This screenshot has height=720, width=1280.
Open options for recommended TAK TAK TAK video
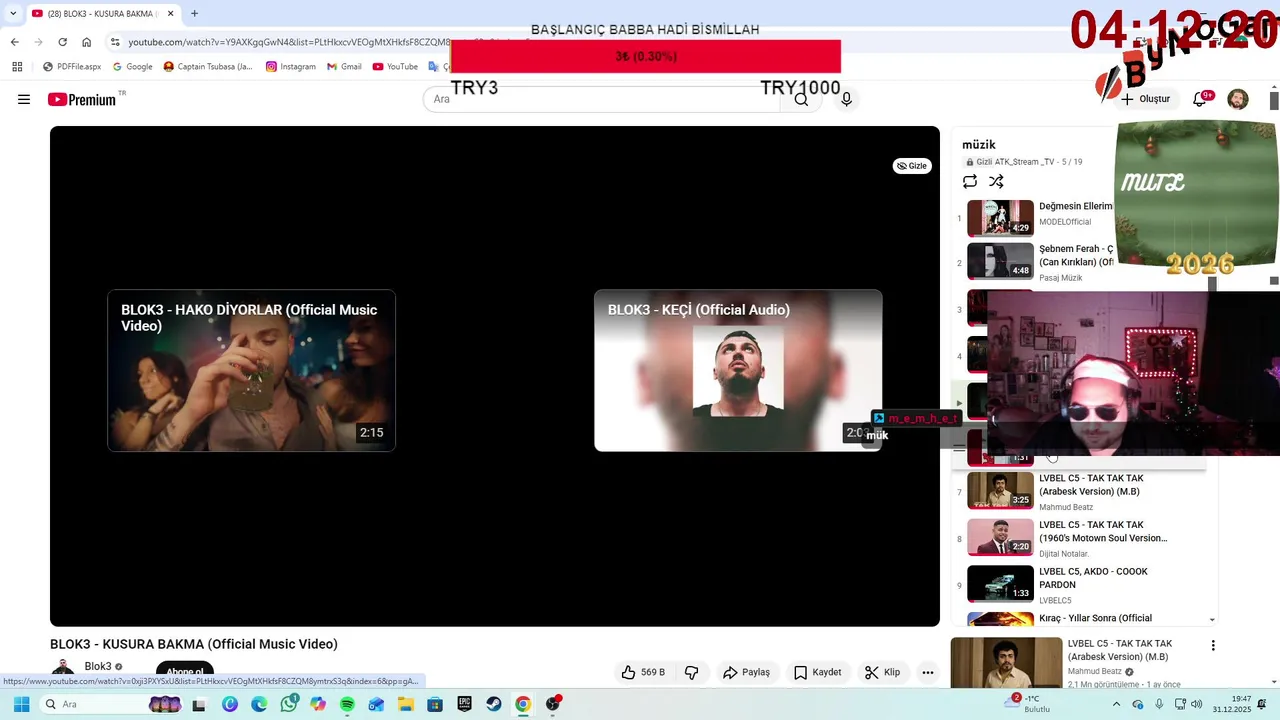tap(1213, 646)
